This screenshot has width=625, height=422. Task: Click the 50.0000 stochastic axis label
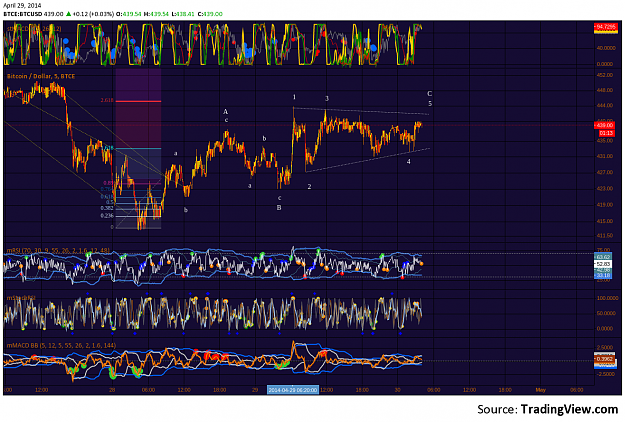[605, 313]
